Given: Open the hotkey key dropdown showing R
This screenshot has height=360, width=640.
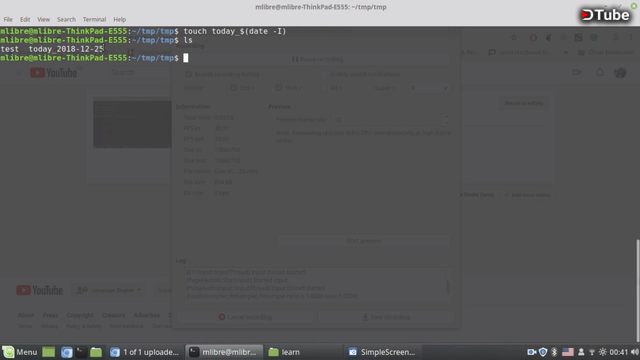Looking at the screenshot, I should tap(429, 88).
